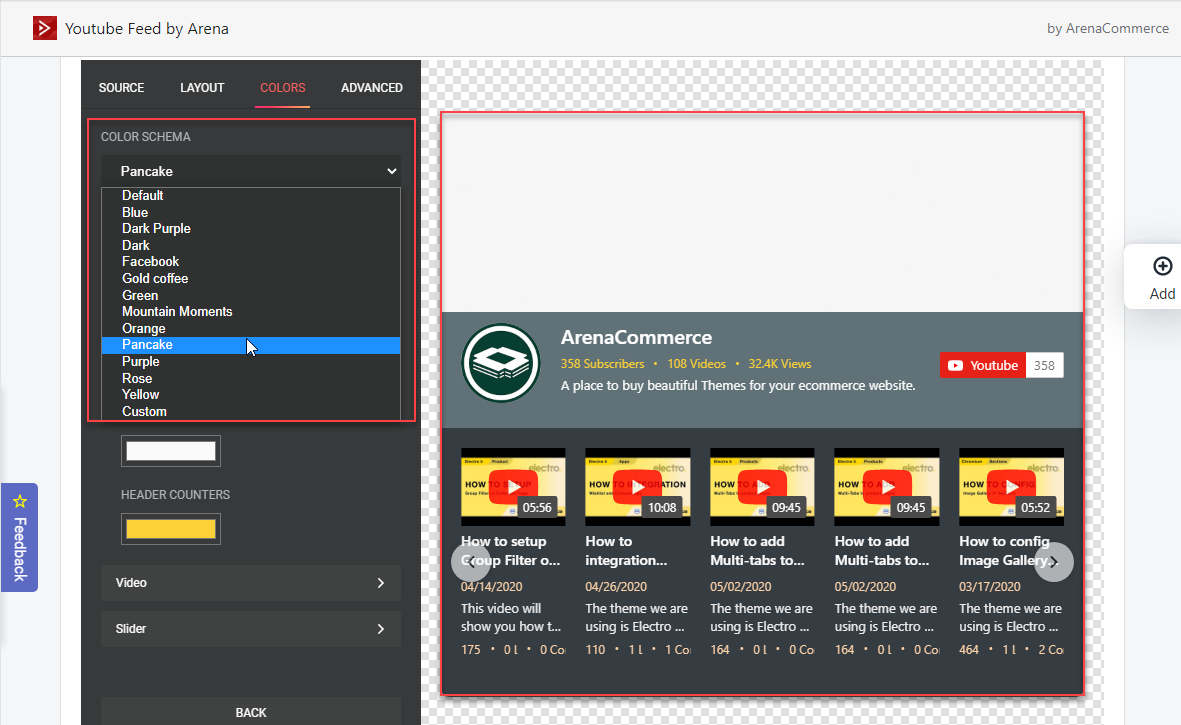This screenshot has width=1181, height=725.
Task: Choose the Blue color schema option
Action: coord(251,212)
